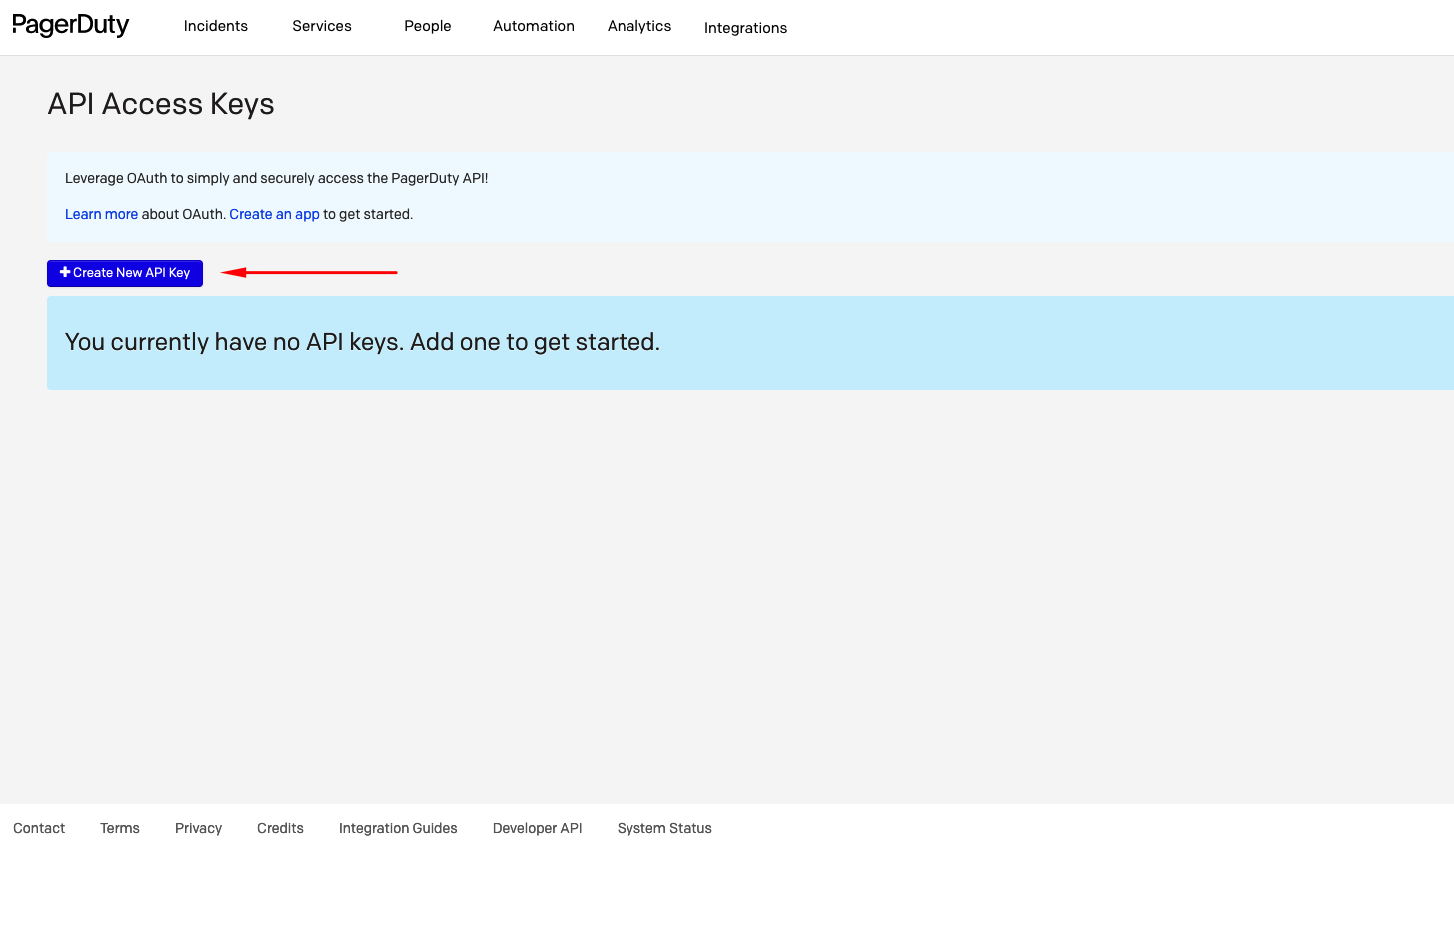Click the 'You currently have no API keys' message

coord(362,342)
